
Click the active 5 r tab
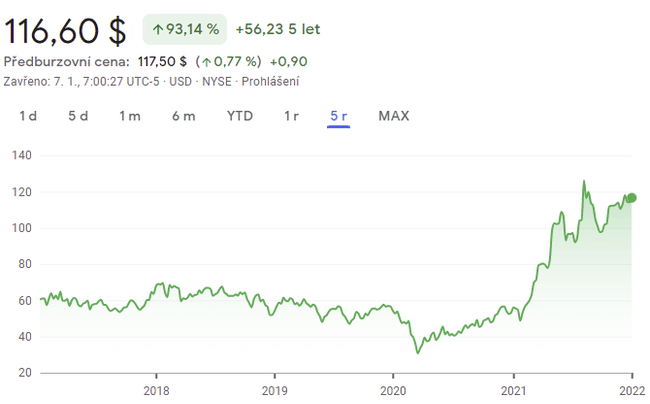[338, 116]
